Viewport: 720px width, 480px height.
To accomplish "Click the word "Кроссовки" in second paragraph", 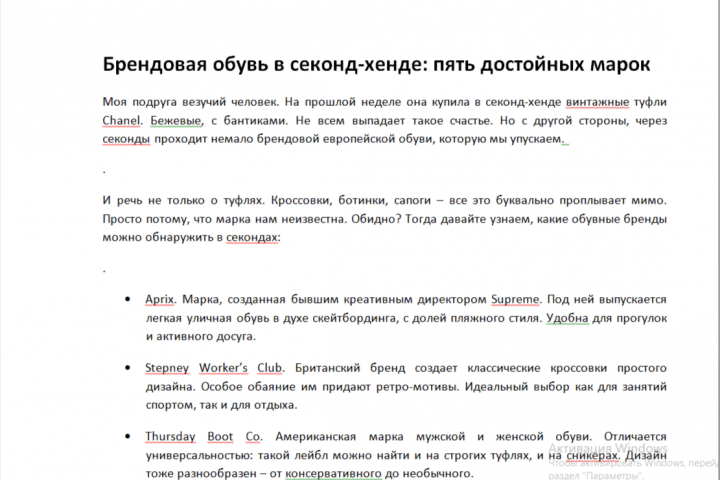I will 298,200.
